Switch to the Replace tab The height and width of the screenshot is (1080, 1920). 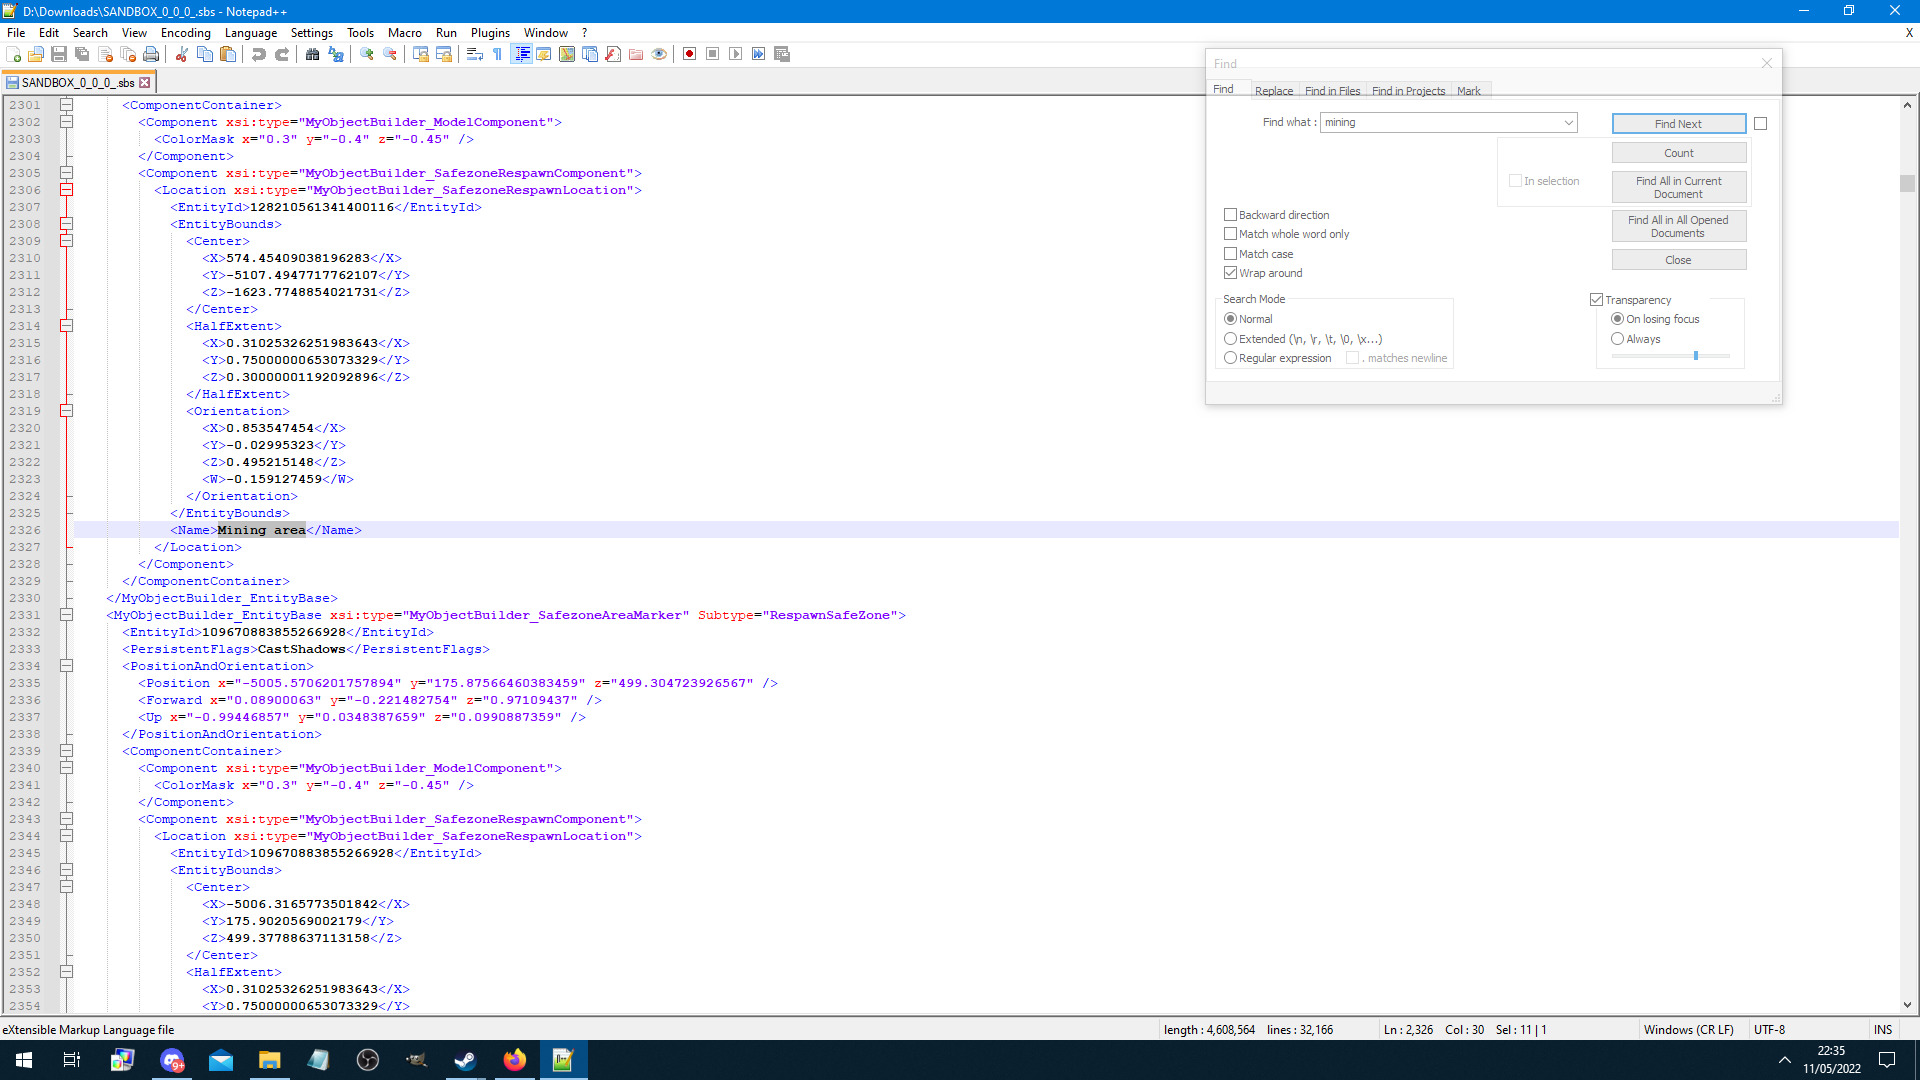click(x=1273, y=91)
